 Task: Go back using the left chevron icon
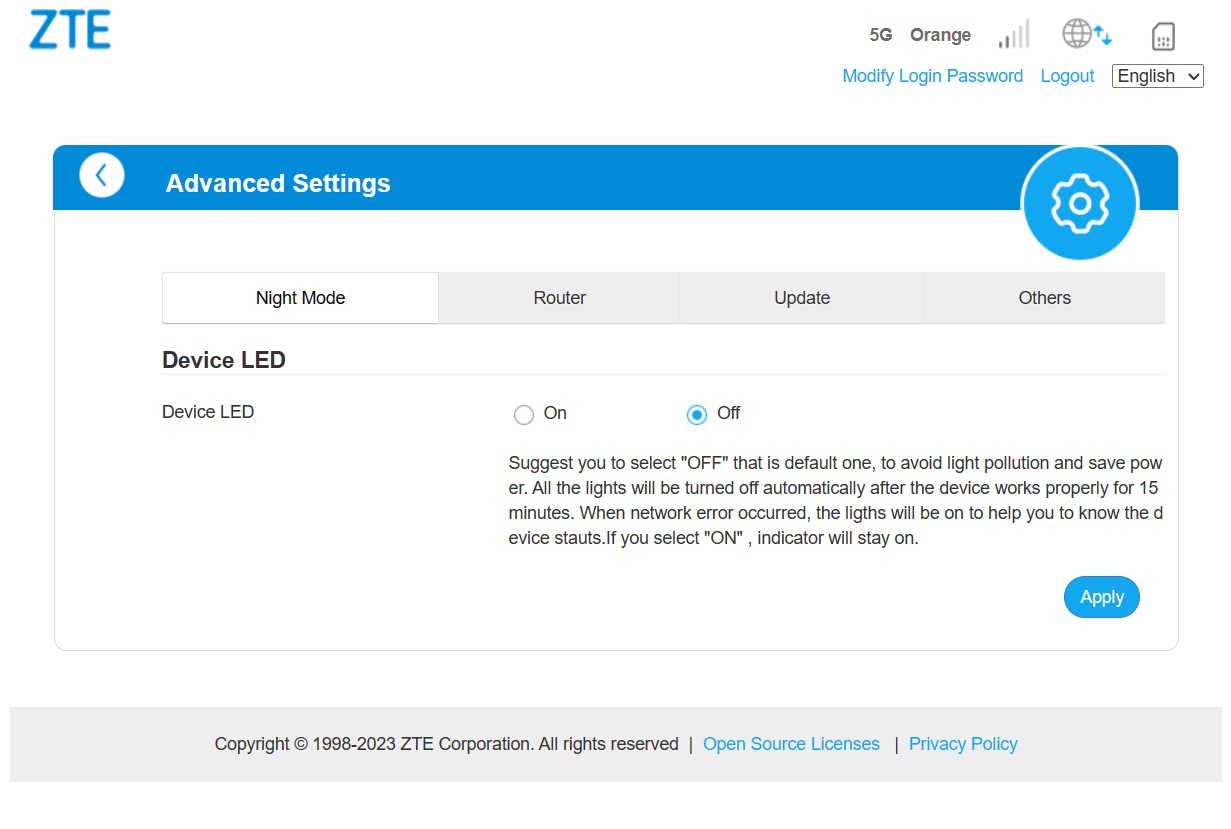pos(102,176)
